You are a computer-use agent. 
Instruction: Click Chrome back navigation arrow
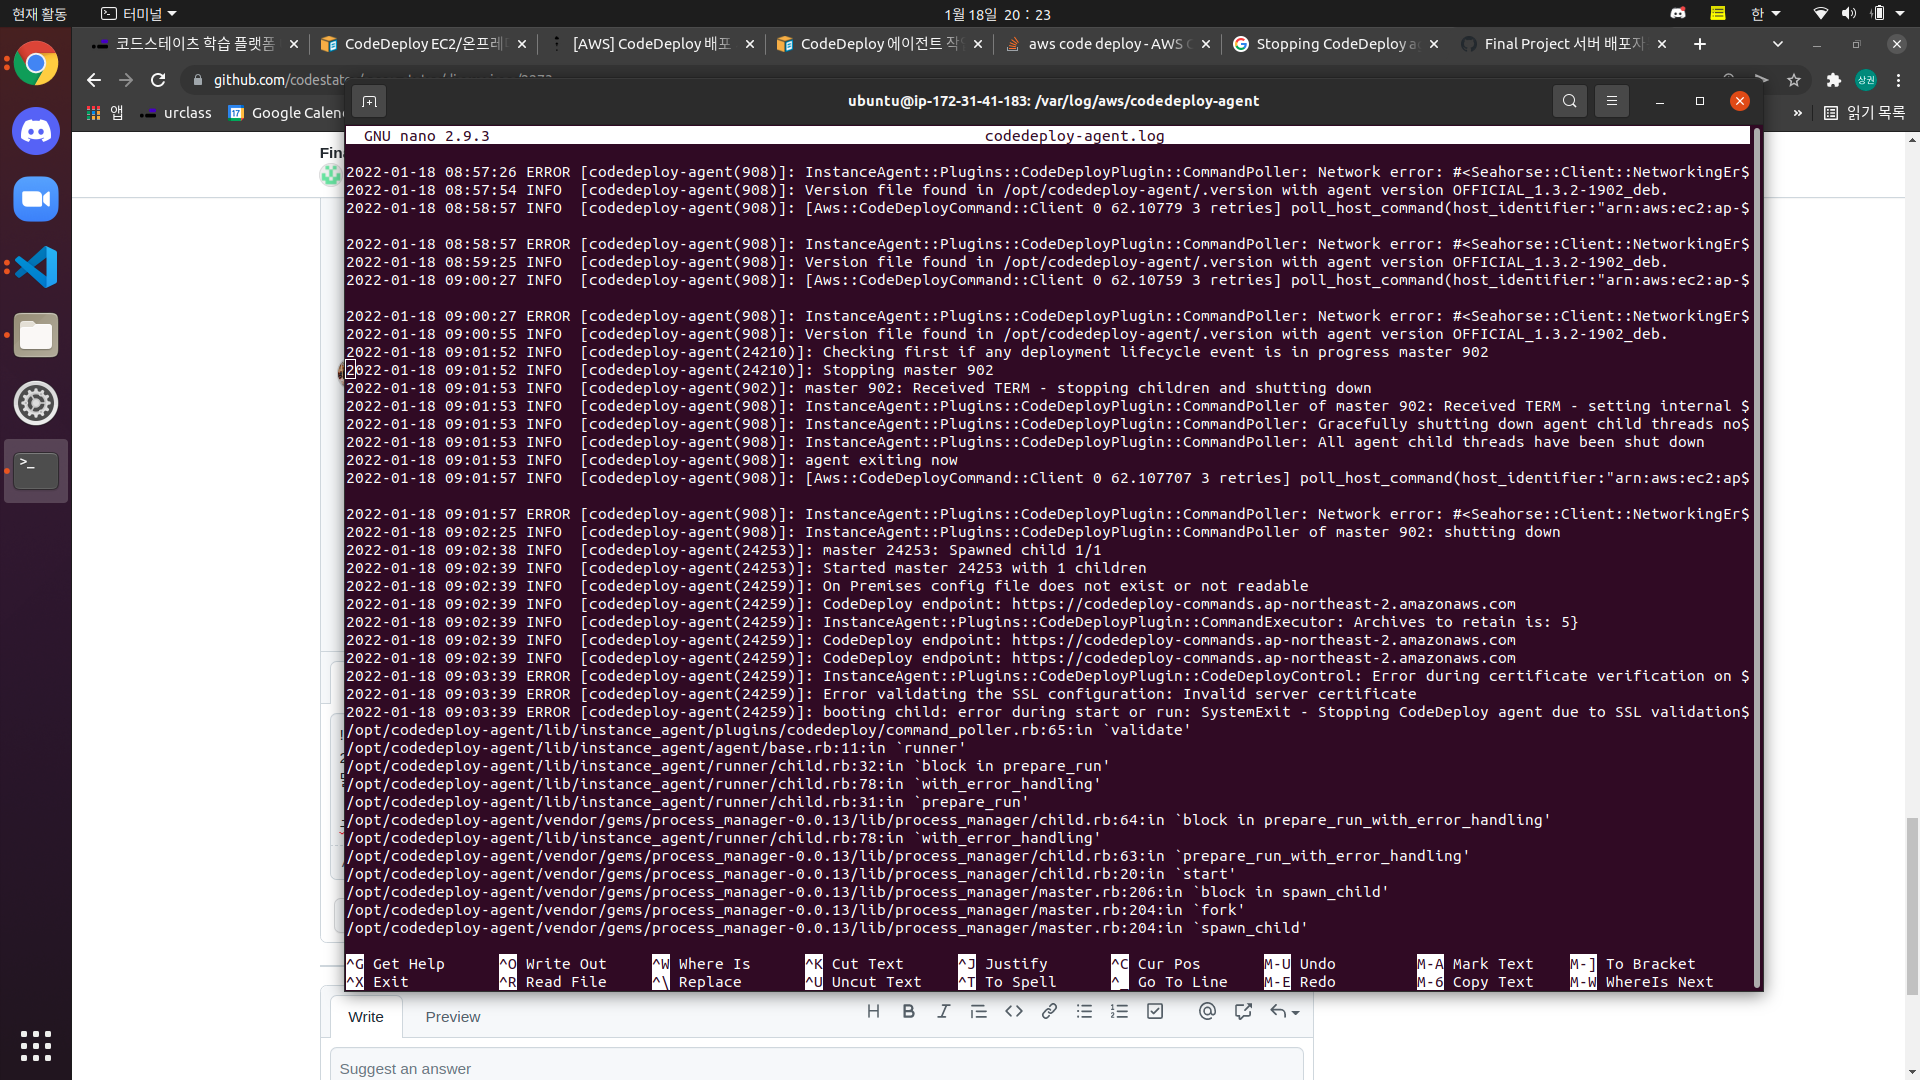coord(94,80)
